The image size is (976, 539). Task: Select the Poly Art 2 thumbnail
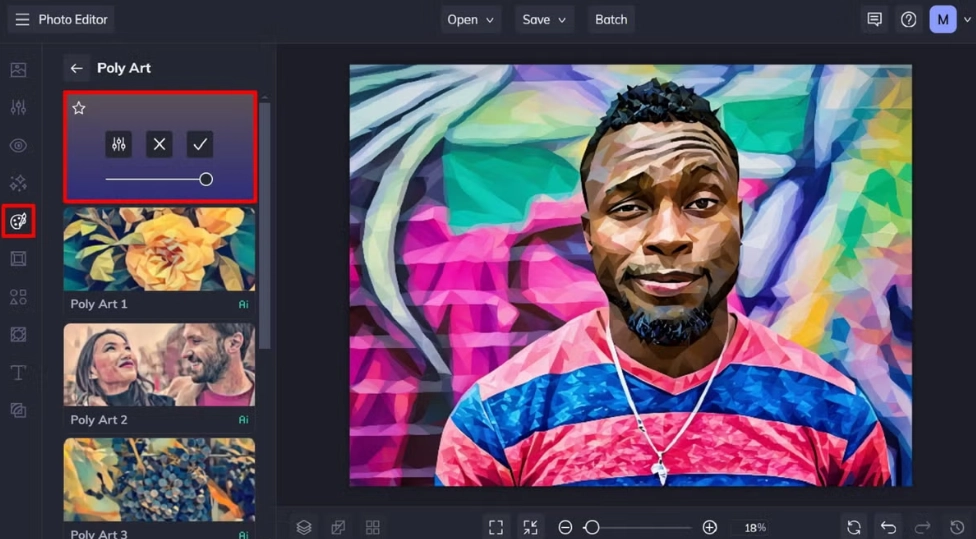(159, 364)
